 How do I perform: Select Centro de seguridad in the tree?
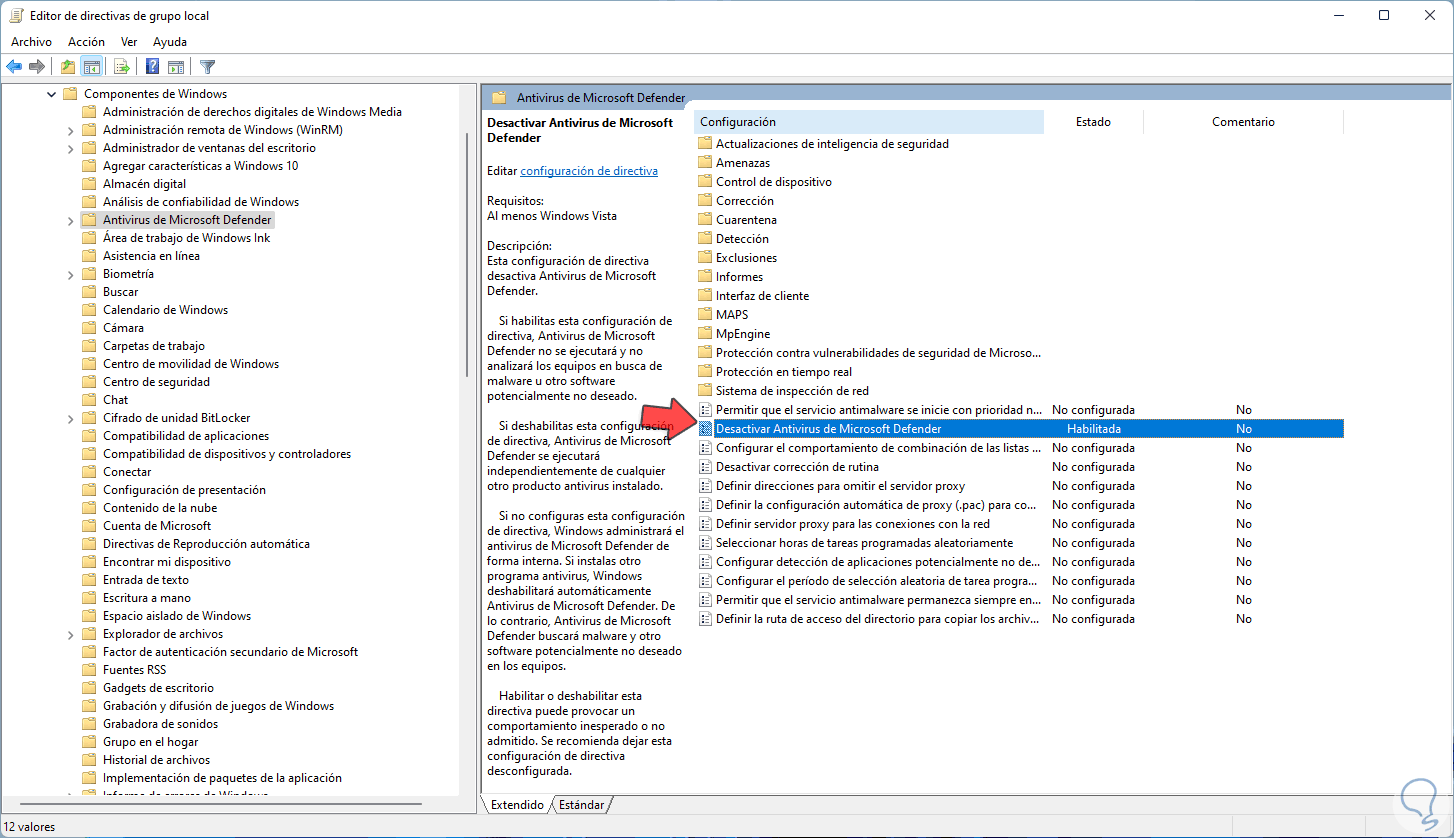[x=156, y=382]
